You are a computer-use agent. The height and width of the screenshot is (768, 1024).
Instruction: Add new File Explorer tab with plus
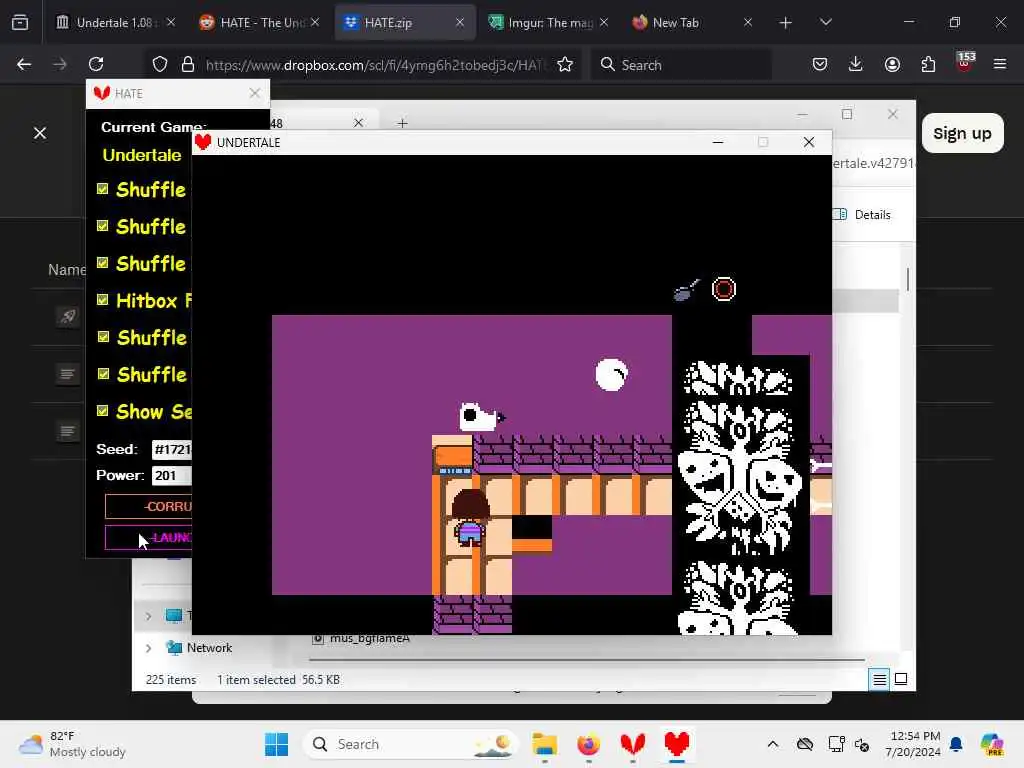pos(402,123)
